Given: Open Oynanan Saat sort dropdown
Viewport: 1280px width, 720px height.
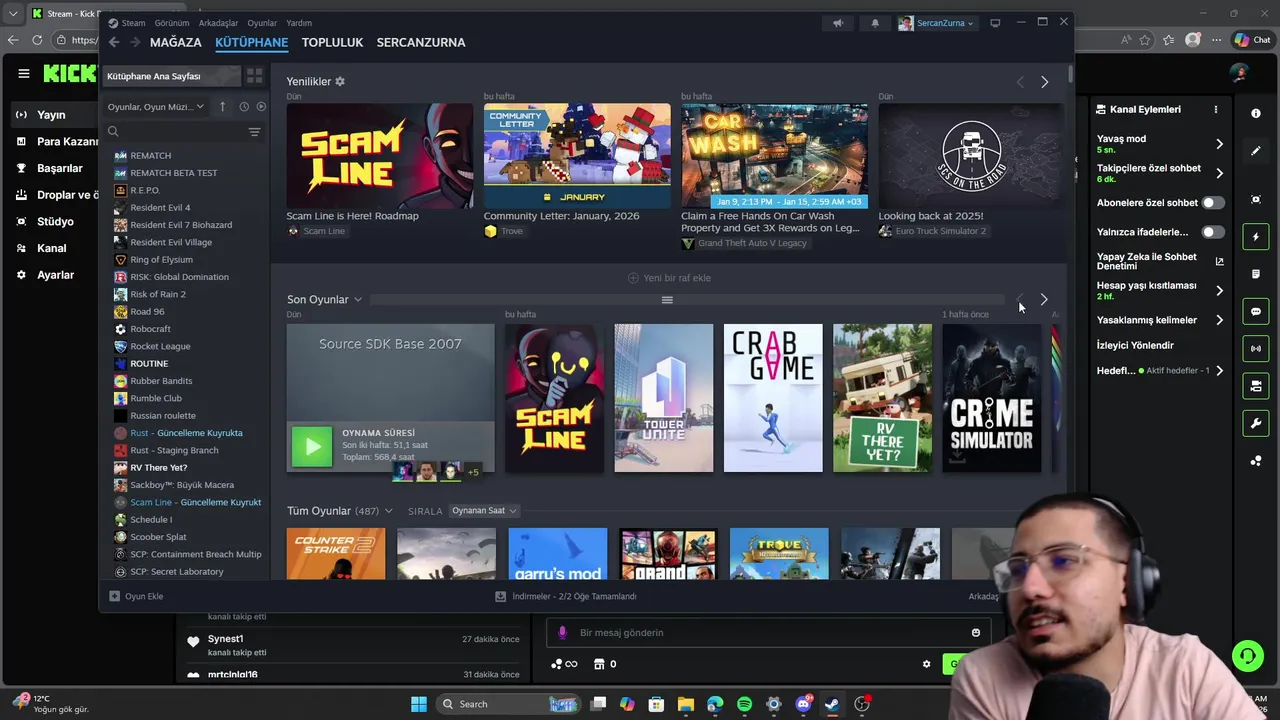Looking at the screenshot, I should 483,511.
